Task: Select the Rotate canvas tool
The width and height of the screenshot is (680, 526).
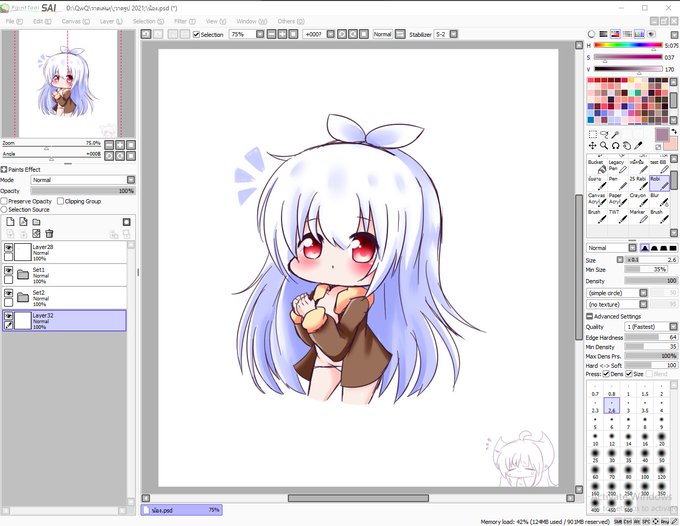Action: (615, 146)
